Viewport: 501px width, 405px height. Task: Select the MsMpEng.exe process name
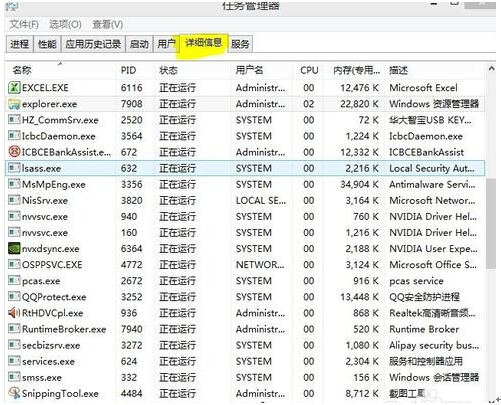54,184
